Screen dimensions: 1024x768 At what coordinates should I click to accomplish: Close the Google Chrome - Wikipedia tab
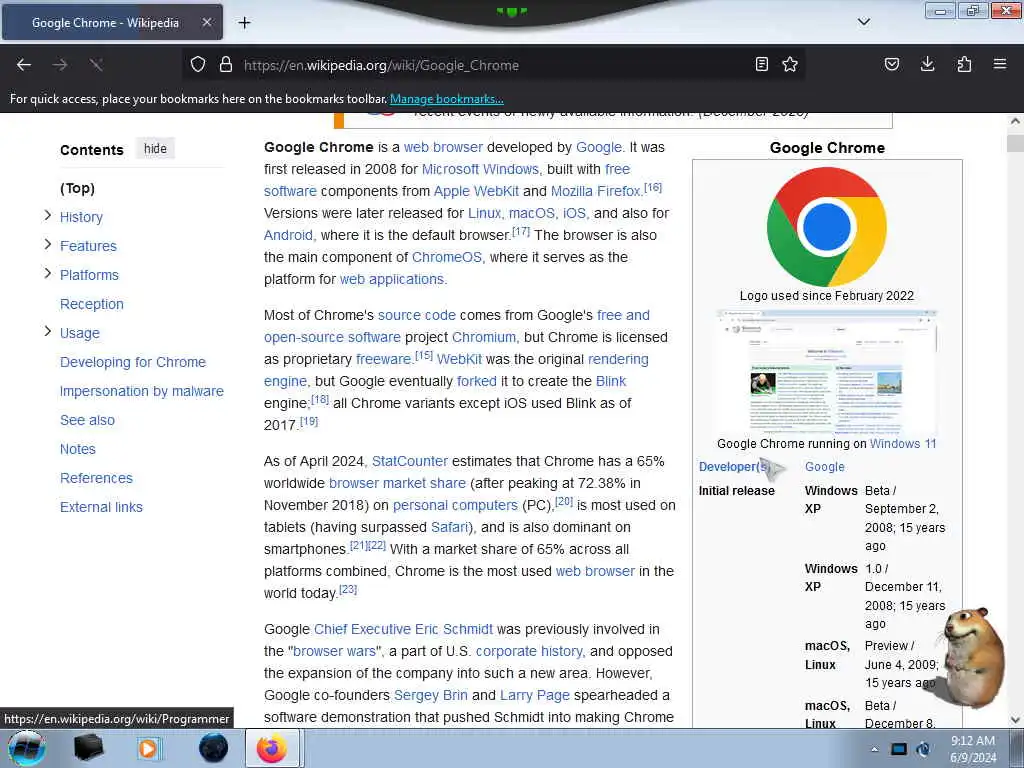coord(206,22)
